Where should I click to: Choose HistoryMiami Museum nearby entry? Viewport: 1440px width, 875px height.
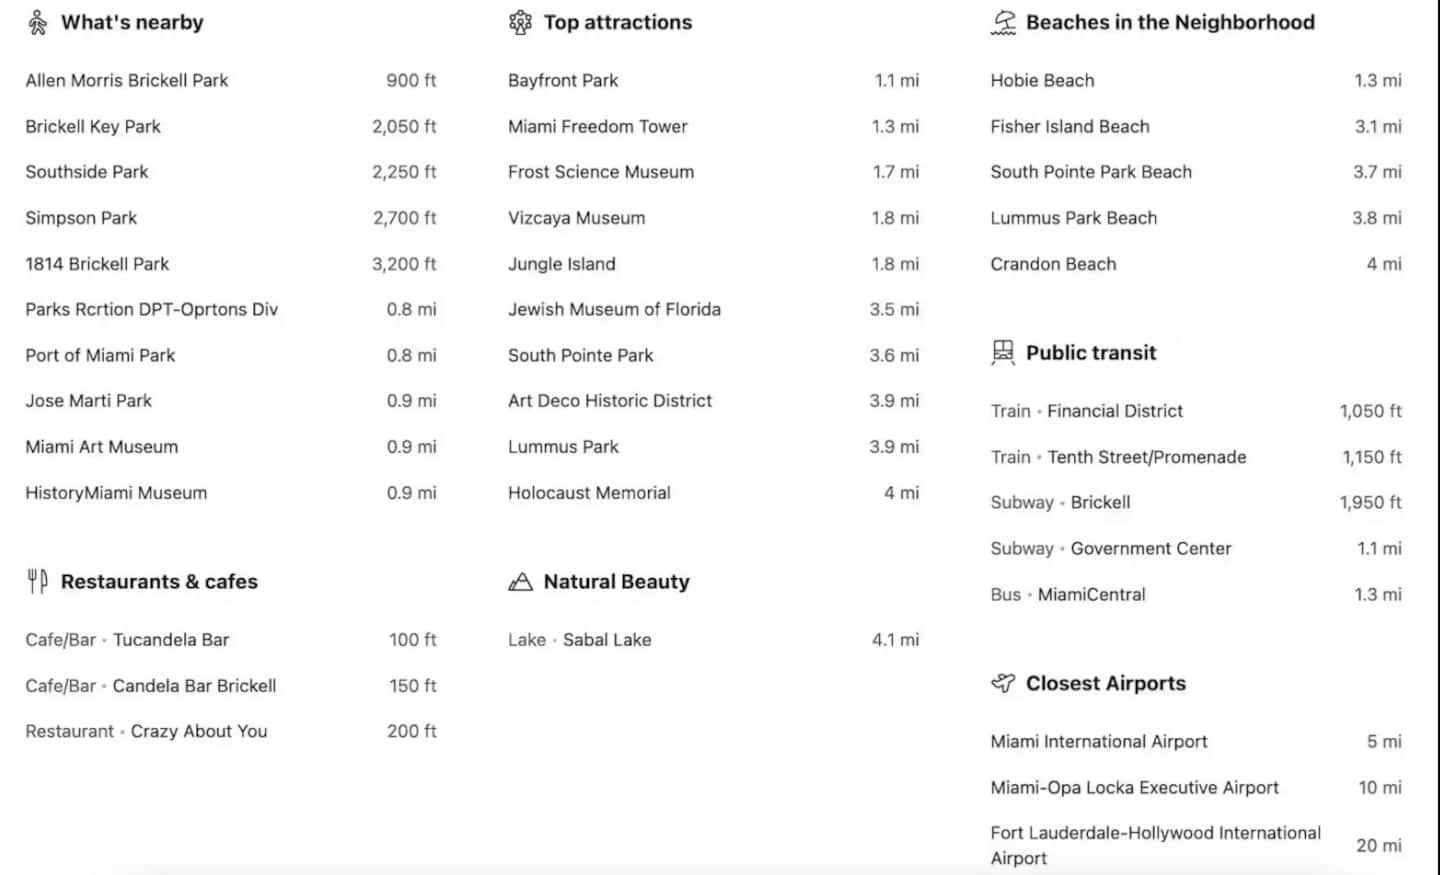[231, 492]
